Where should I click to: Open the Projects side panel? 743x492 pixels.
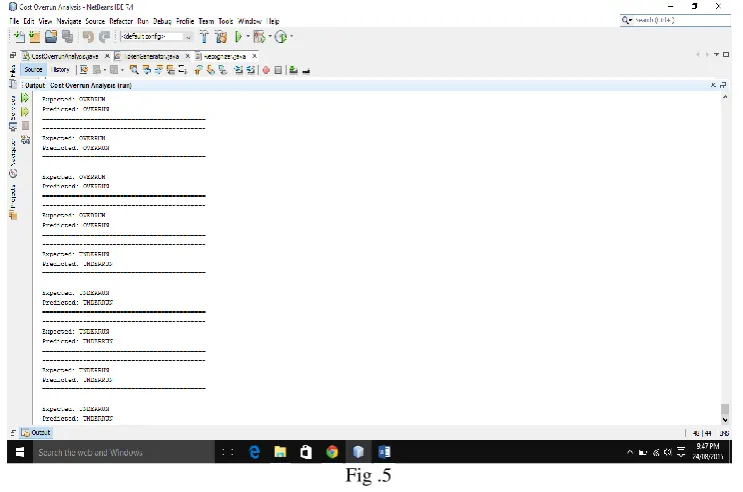tap(13, 203)
